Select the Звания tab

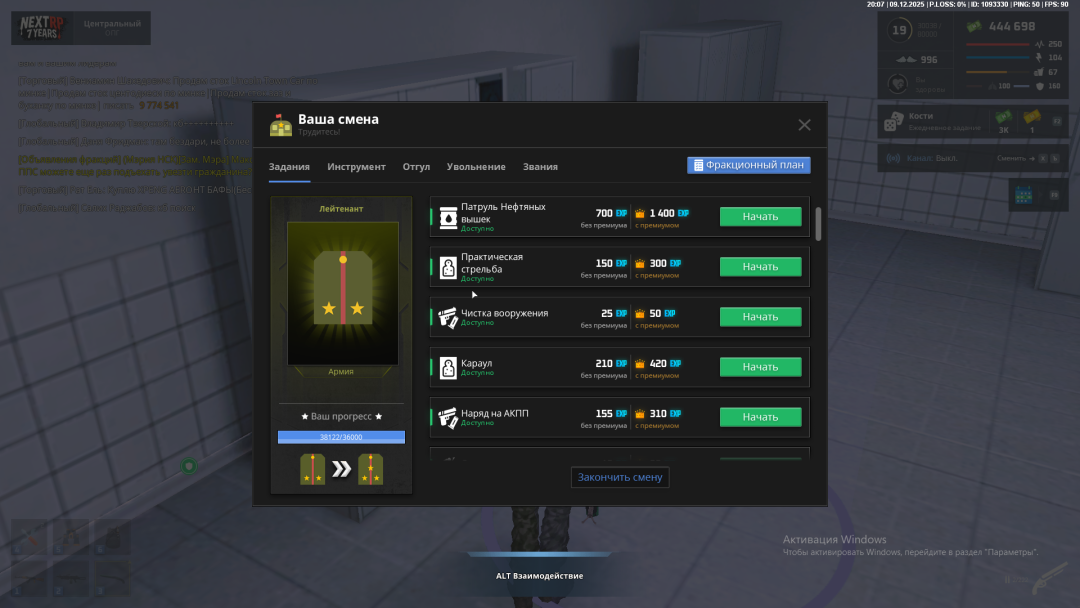540,167
